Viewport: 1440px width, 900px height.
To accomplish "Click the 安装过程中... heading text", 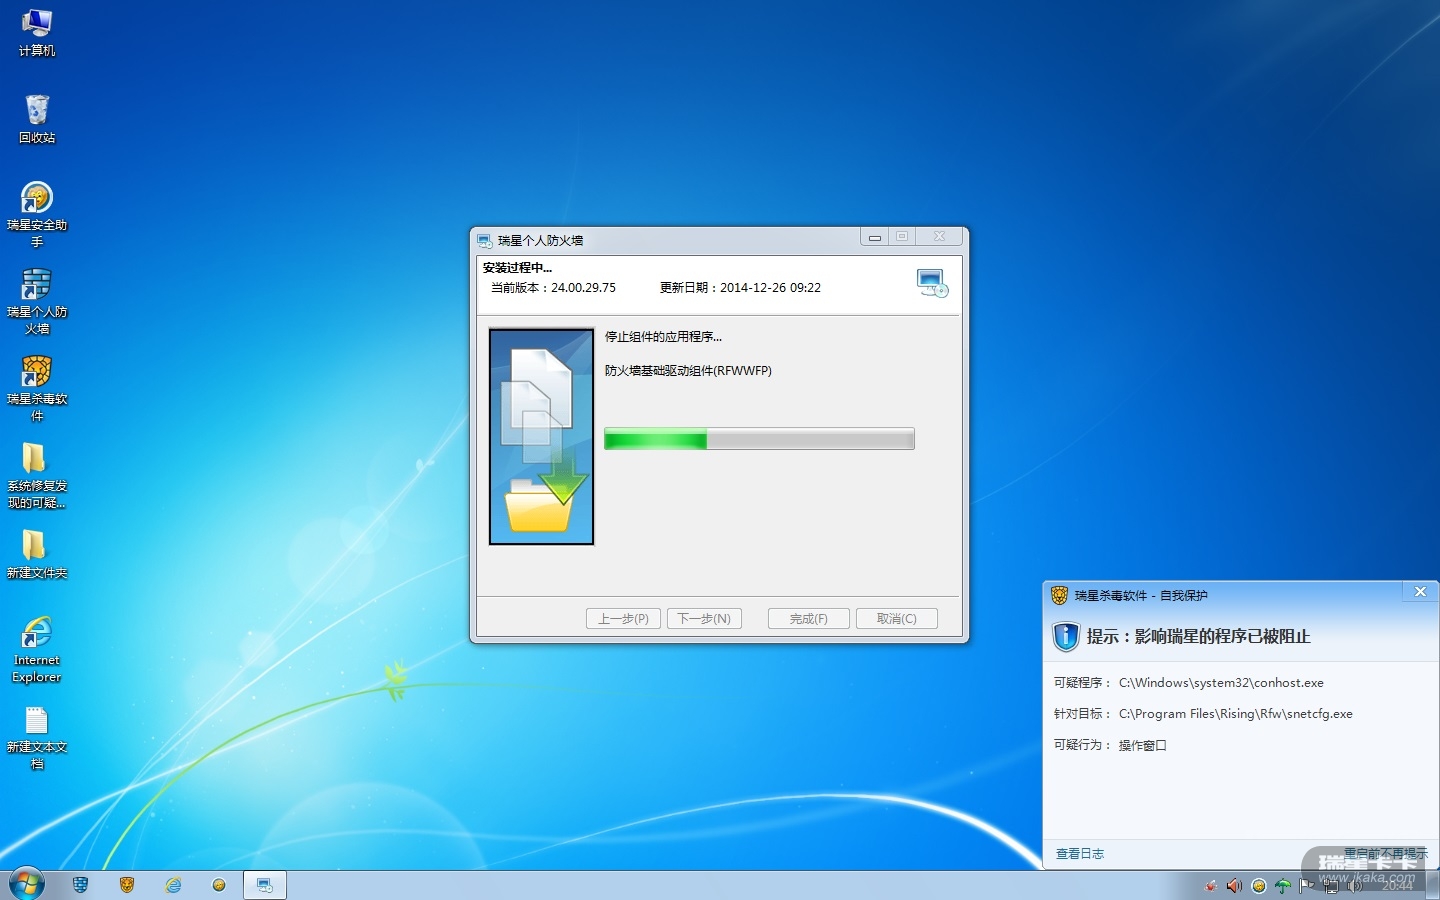I will pyautogui.click(x=517, y=268).
